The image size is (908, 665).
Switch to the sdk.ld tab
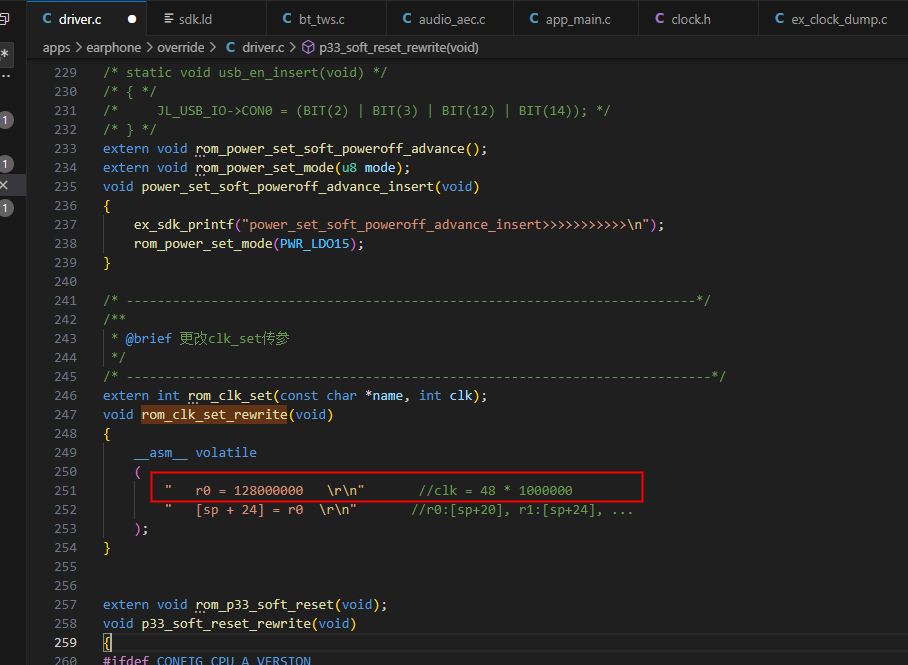tap(206, 19)
